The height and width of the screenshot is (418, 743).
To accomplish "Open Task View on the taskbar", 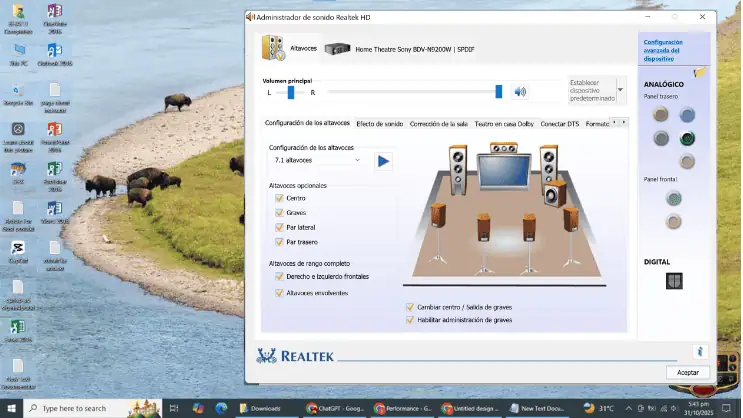I will 174,408.
